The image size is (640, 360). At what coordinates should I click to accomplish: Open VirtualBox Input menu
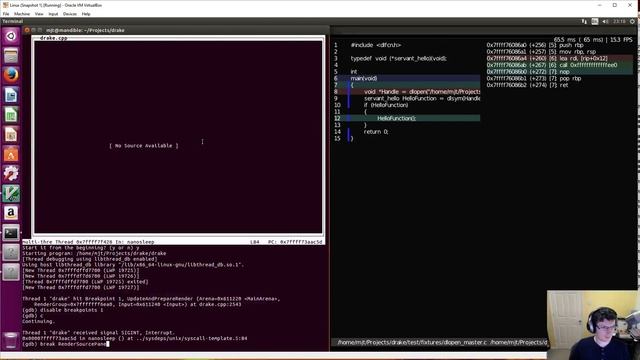53,14
